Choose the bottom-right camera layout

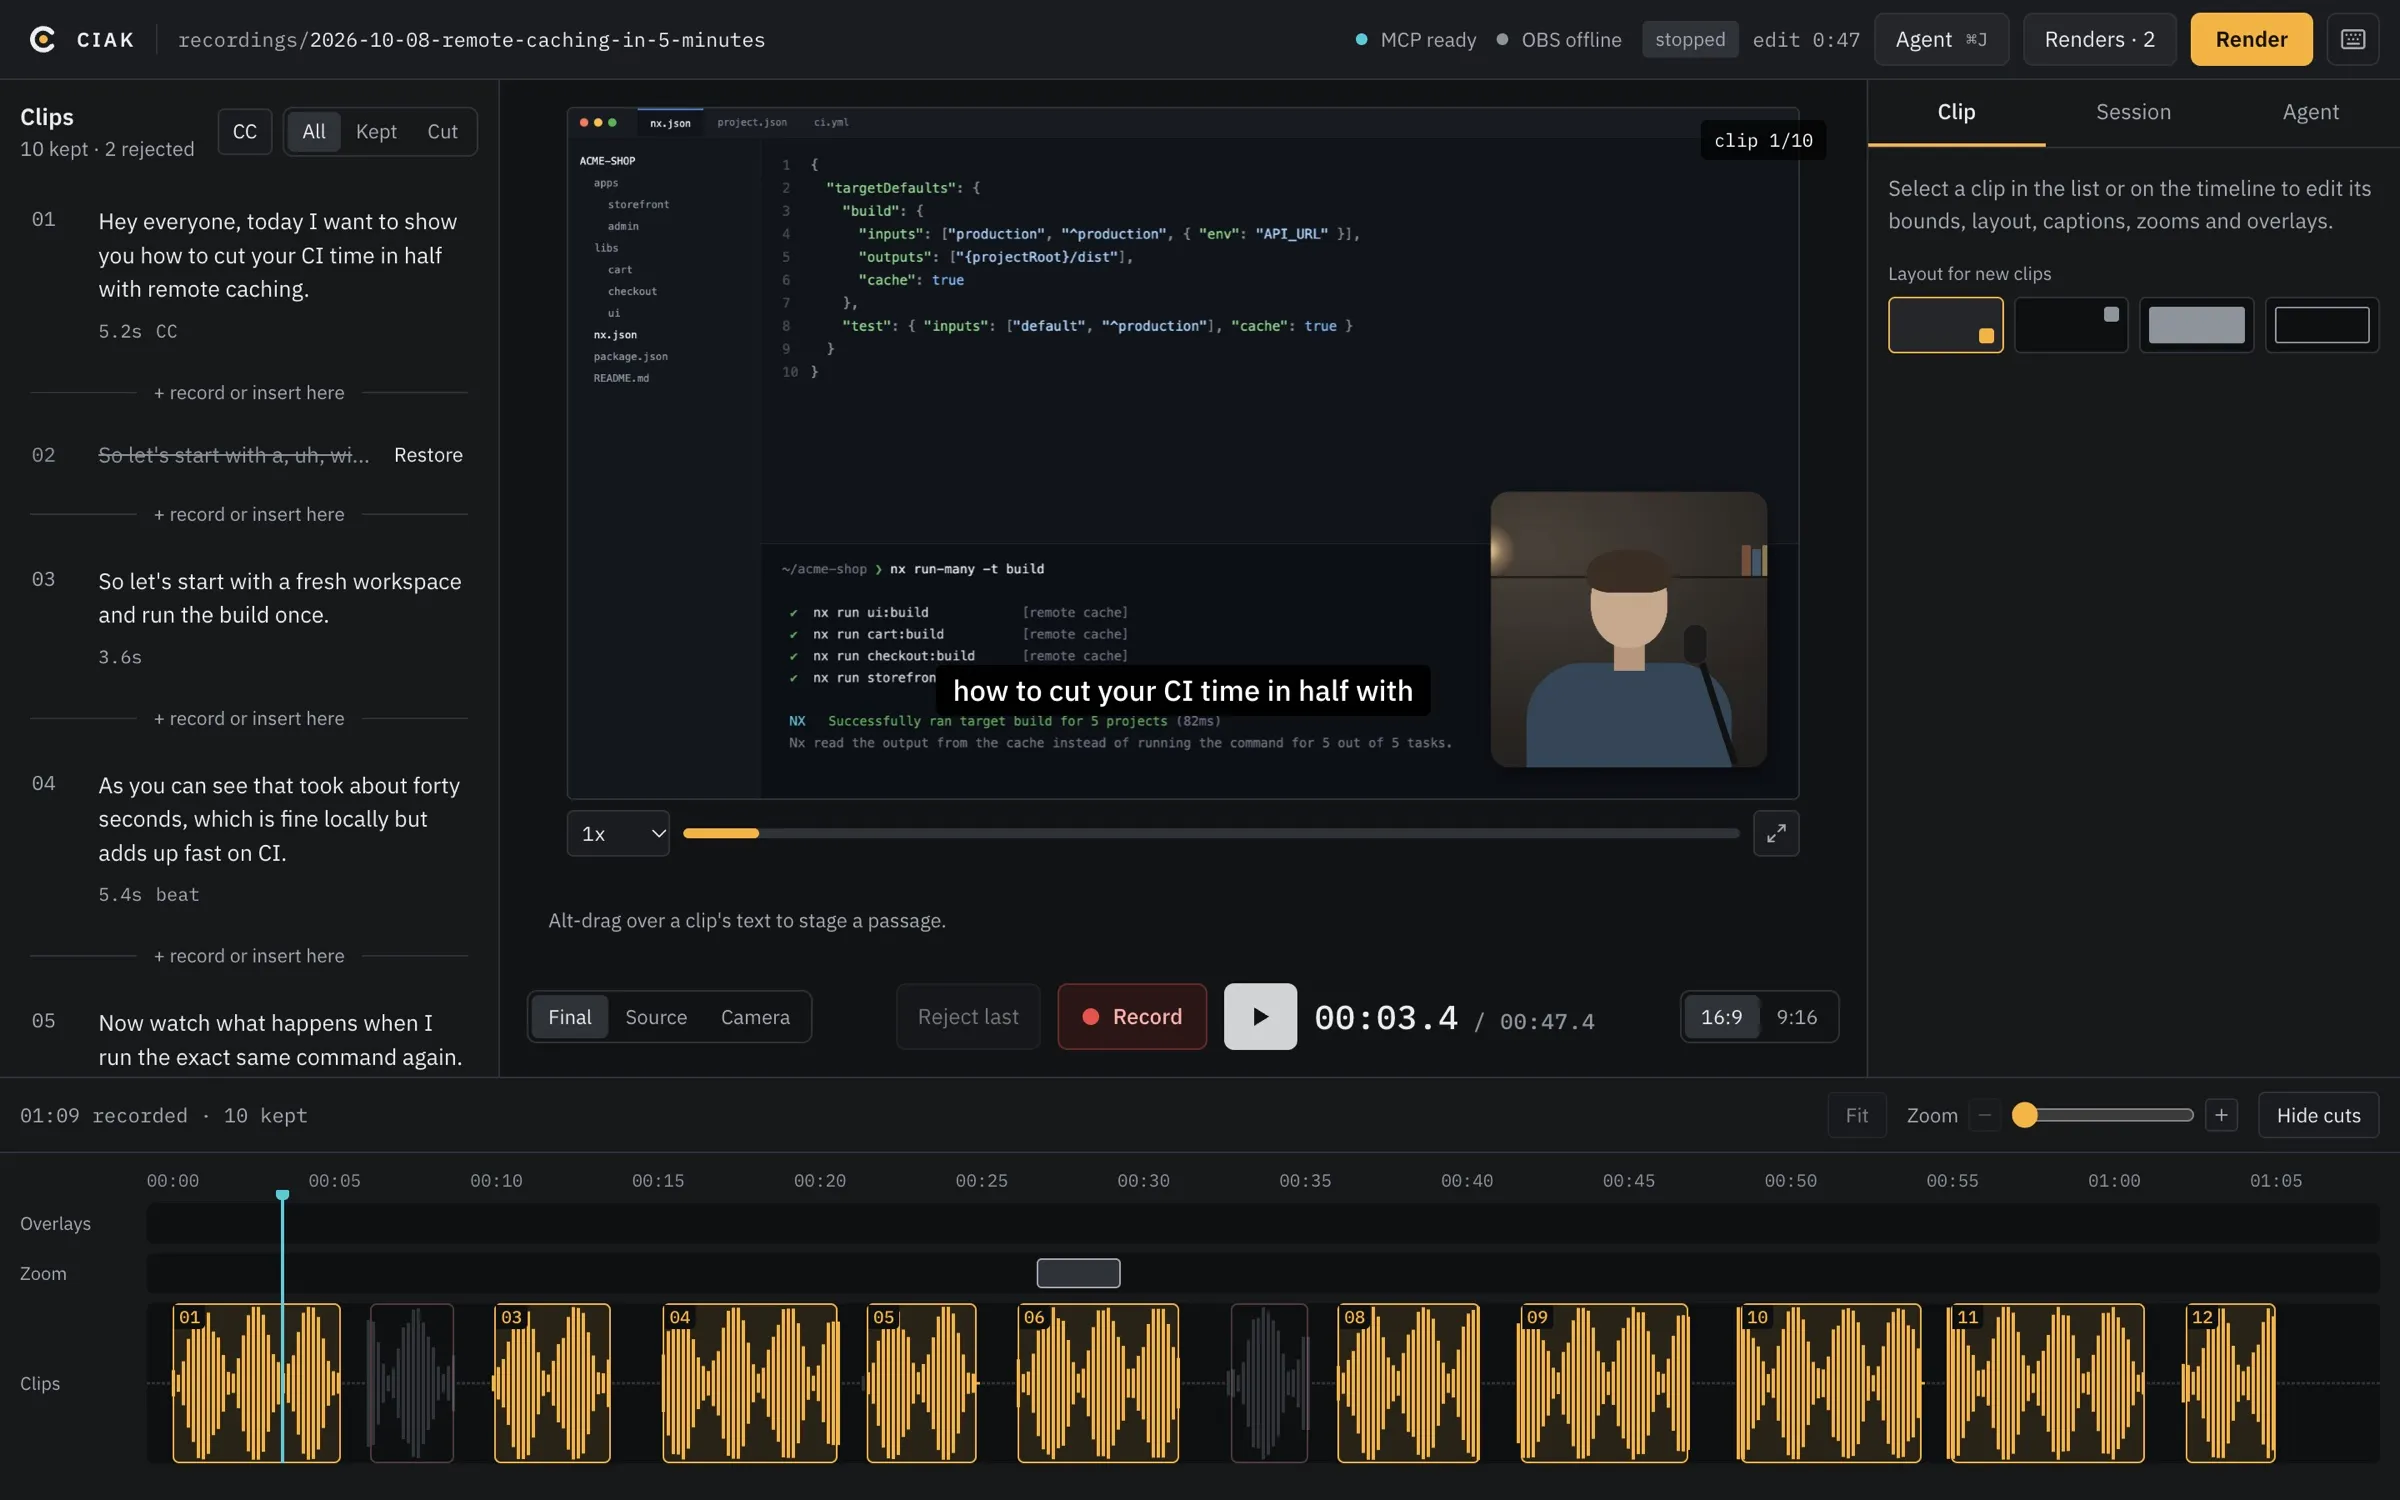(1945, 325)
